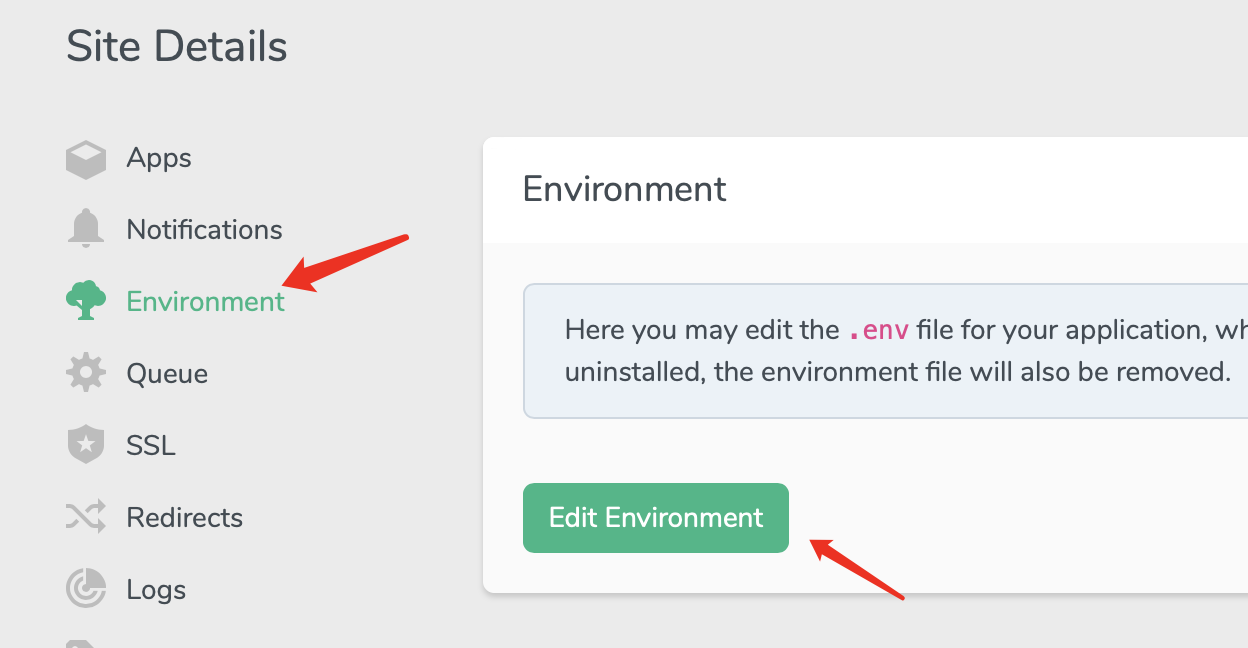Click the SSL shield icon
Screen dimensions: 1248x648
(86, 445)
